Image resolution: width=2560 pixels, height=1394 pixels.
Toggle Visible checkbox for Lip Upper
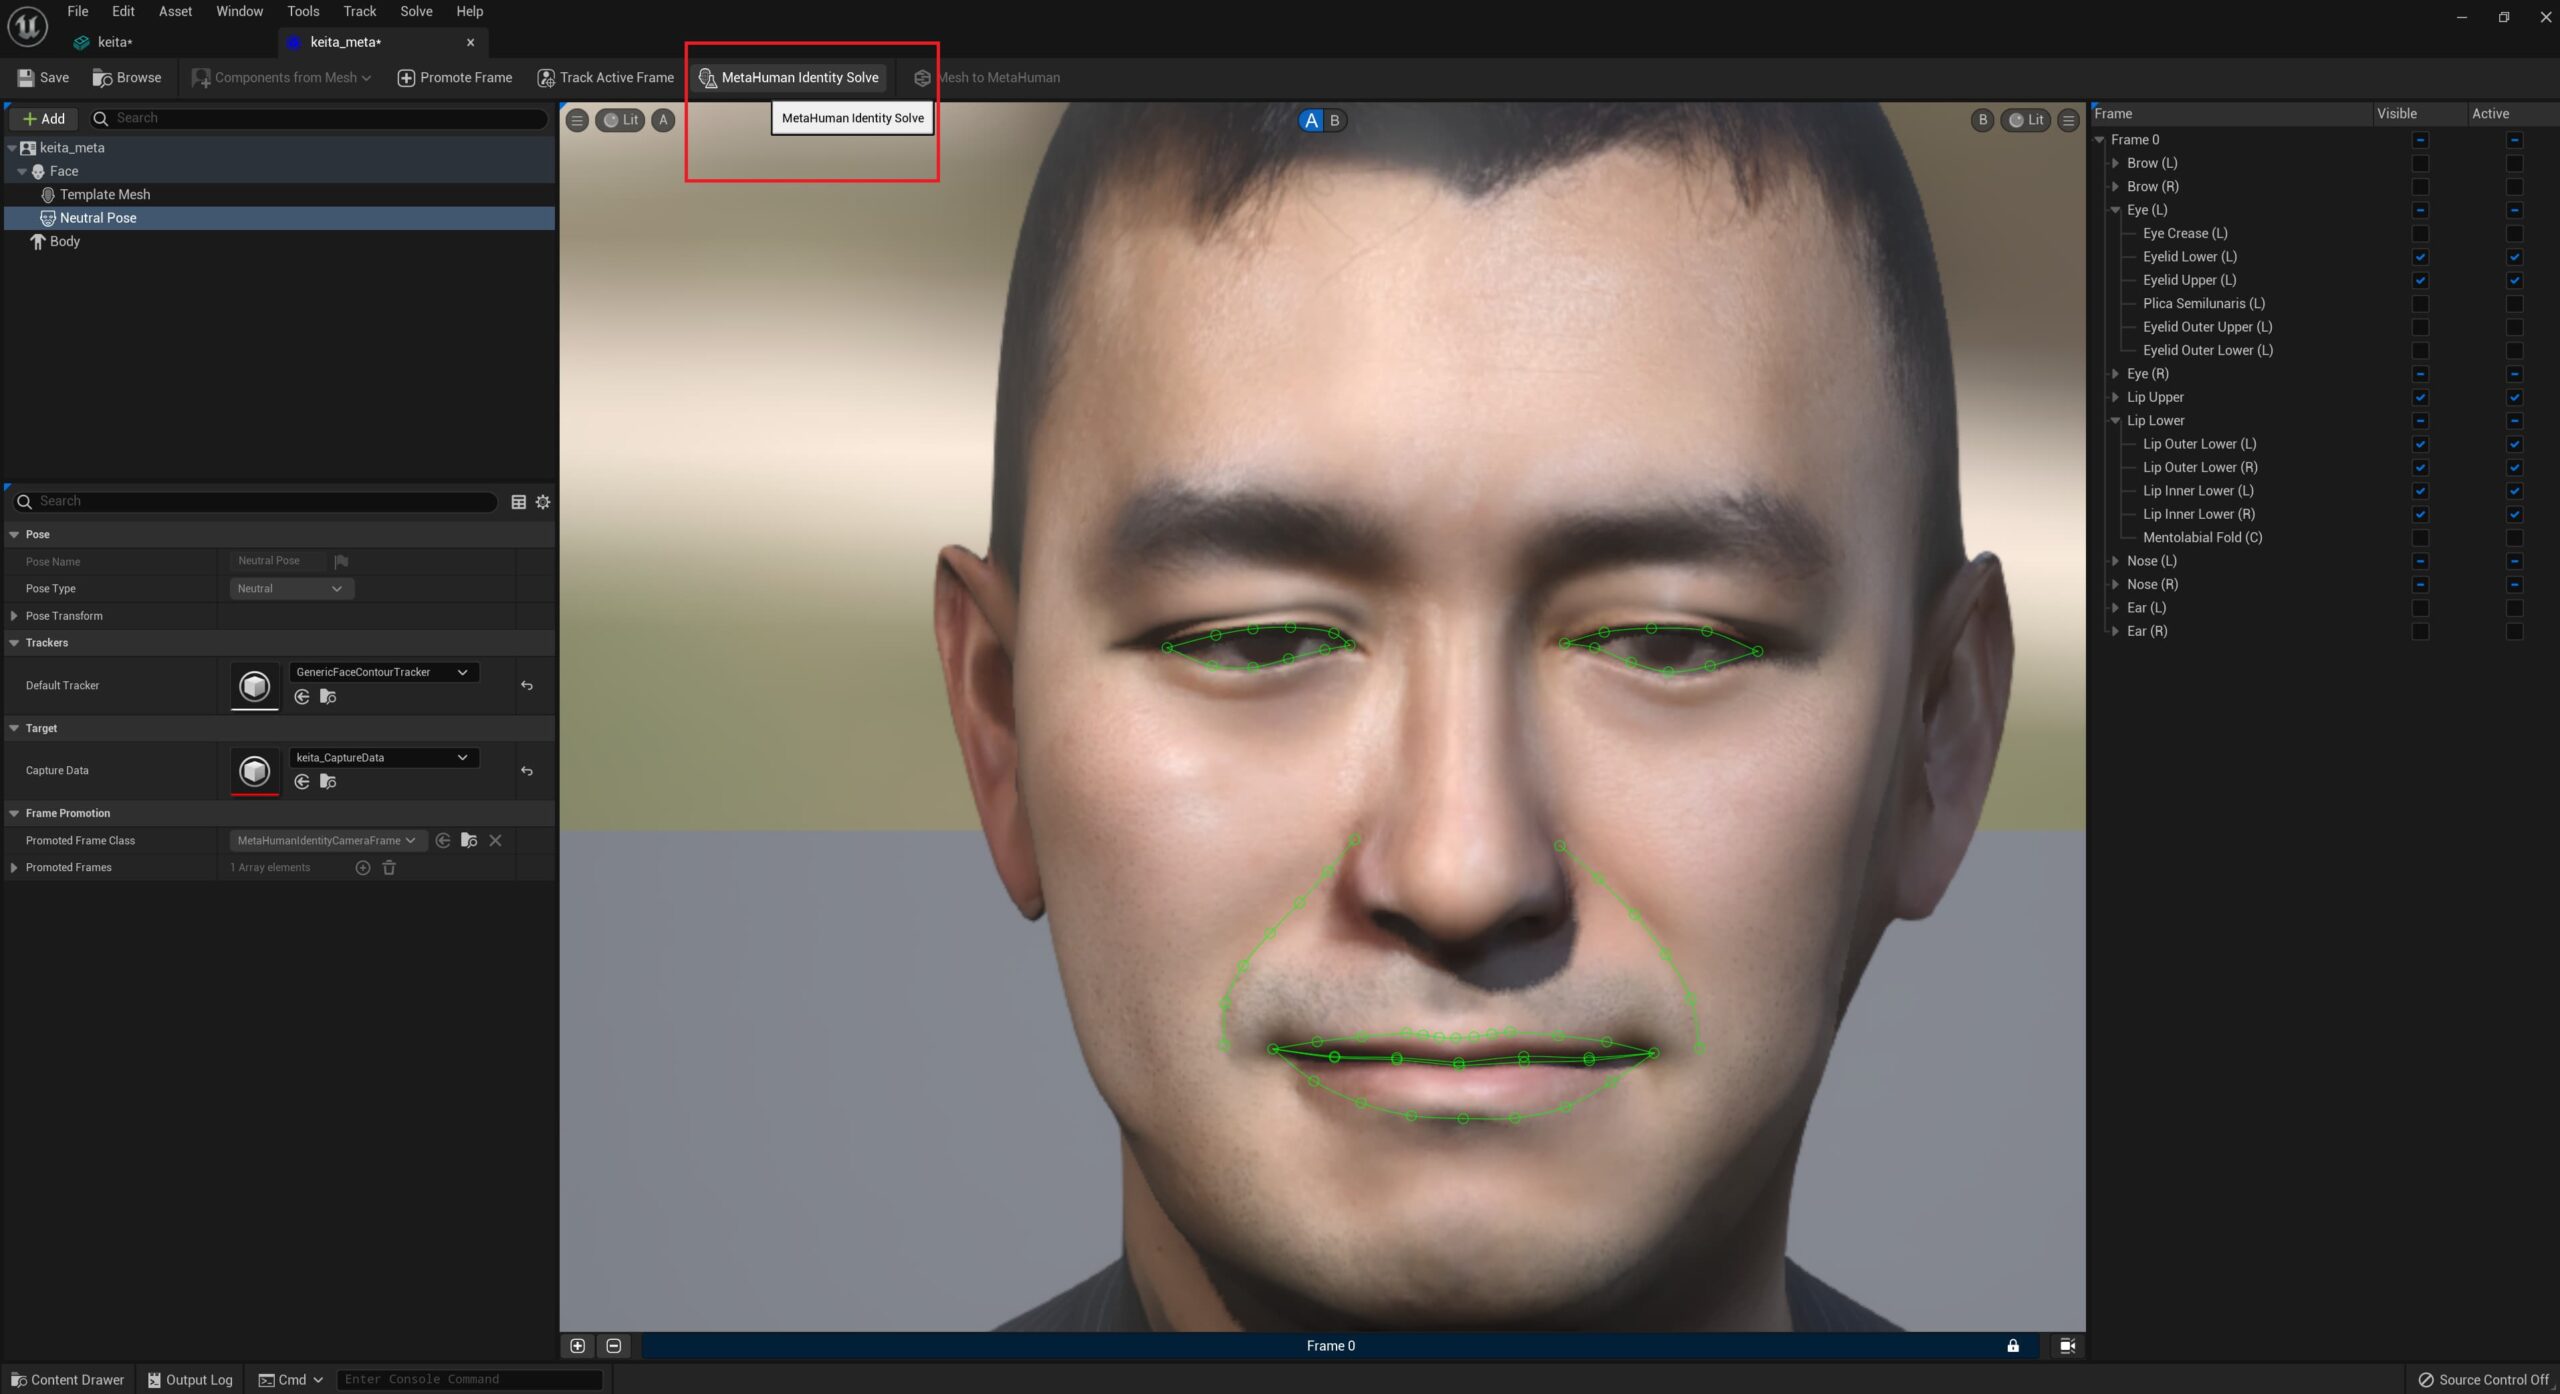2420,397
